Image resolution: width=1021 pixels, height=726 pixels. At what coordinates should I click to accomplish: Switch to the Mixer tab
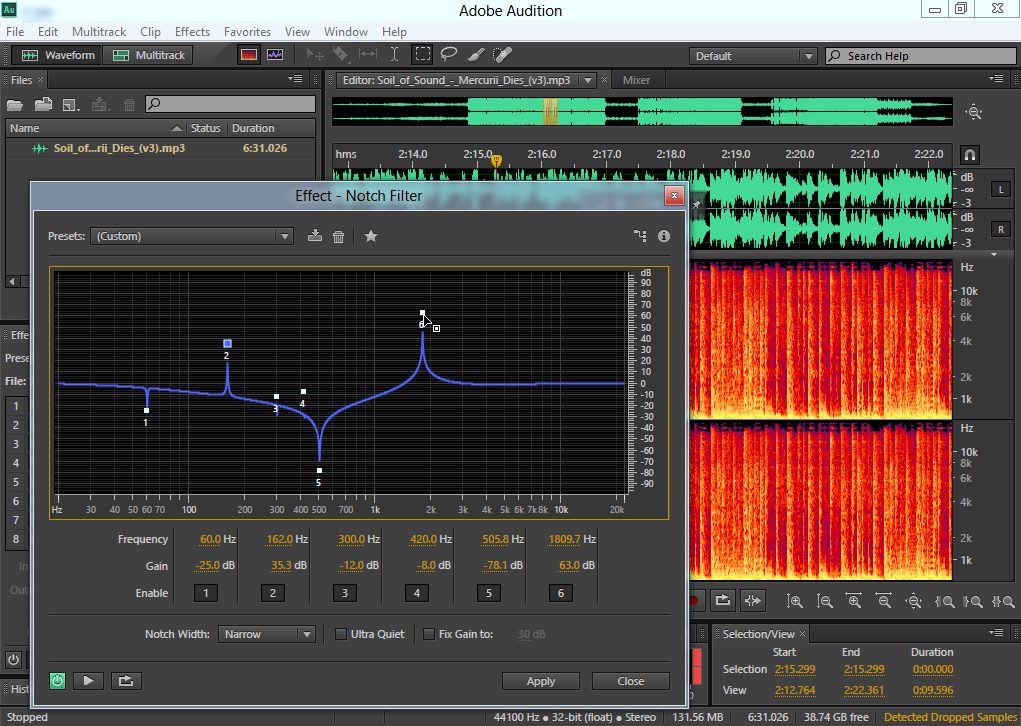[636, 80]
